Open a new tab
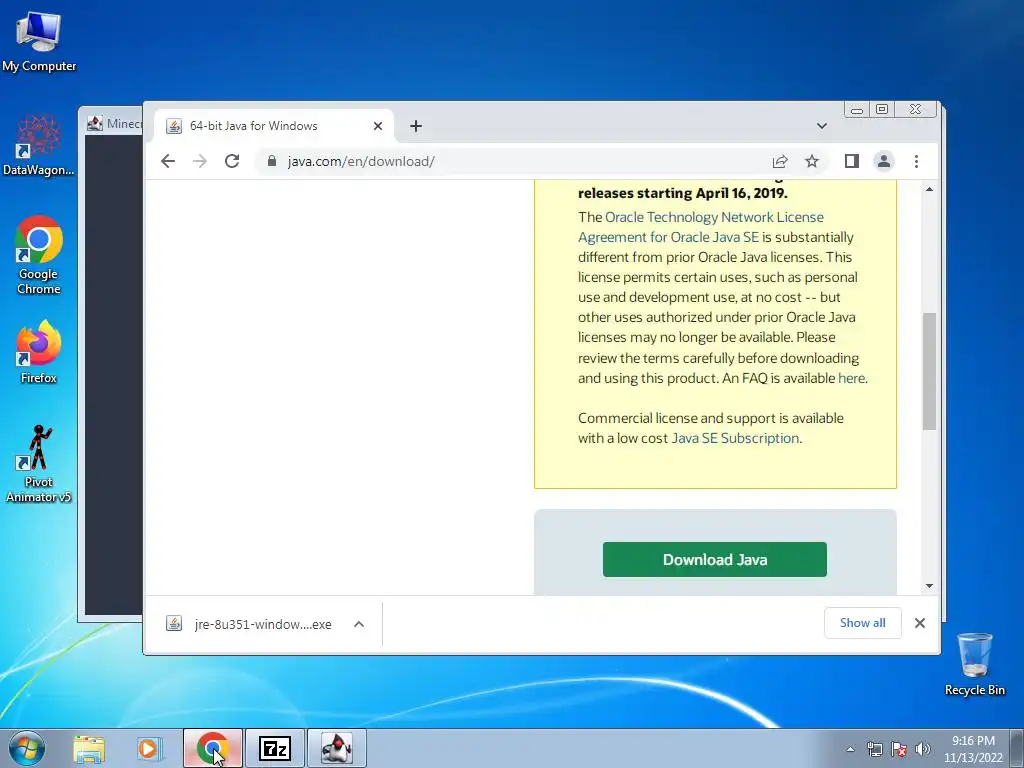 coord(416,126)
